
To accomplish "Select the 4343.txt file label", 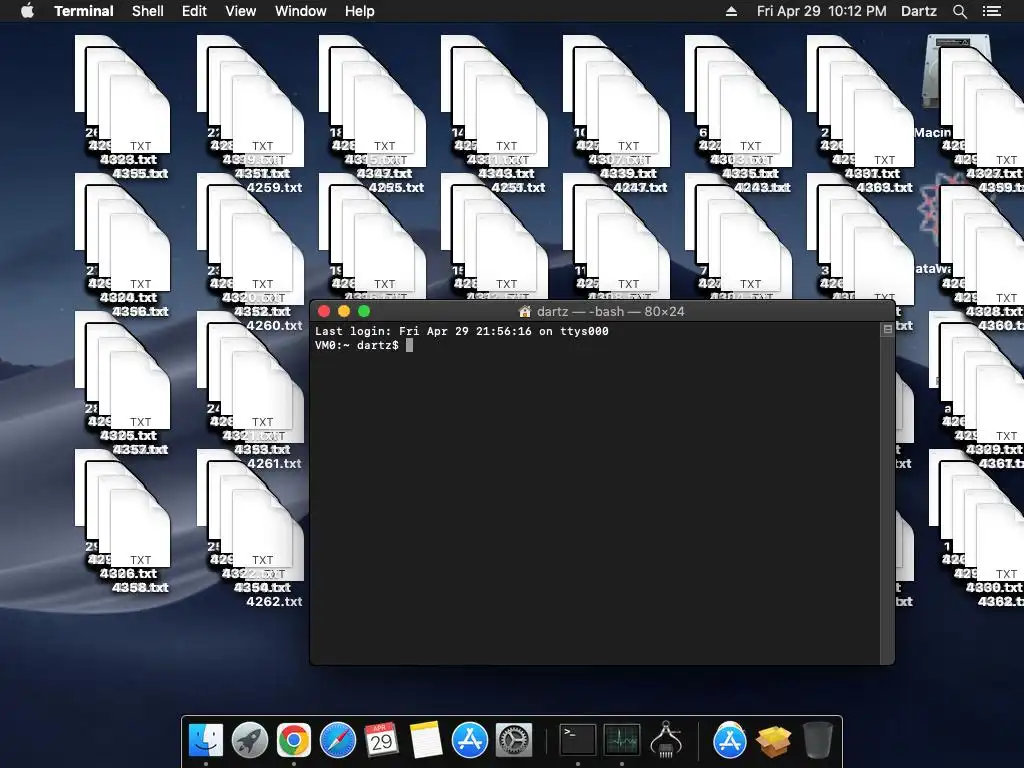I will (x=507, y=174).
